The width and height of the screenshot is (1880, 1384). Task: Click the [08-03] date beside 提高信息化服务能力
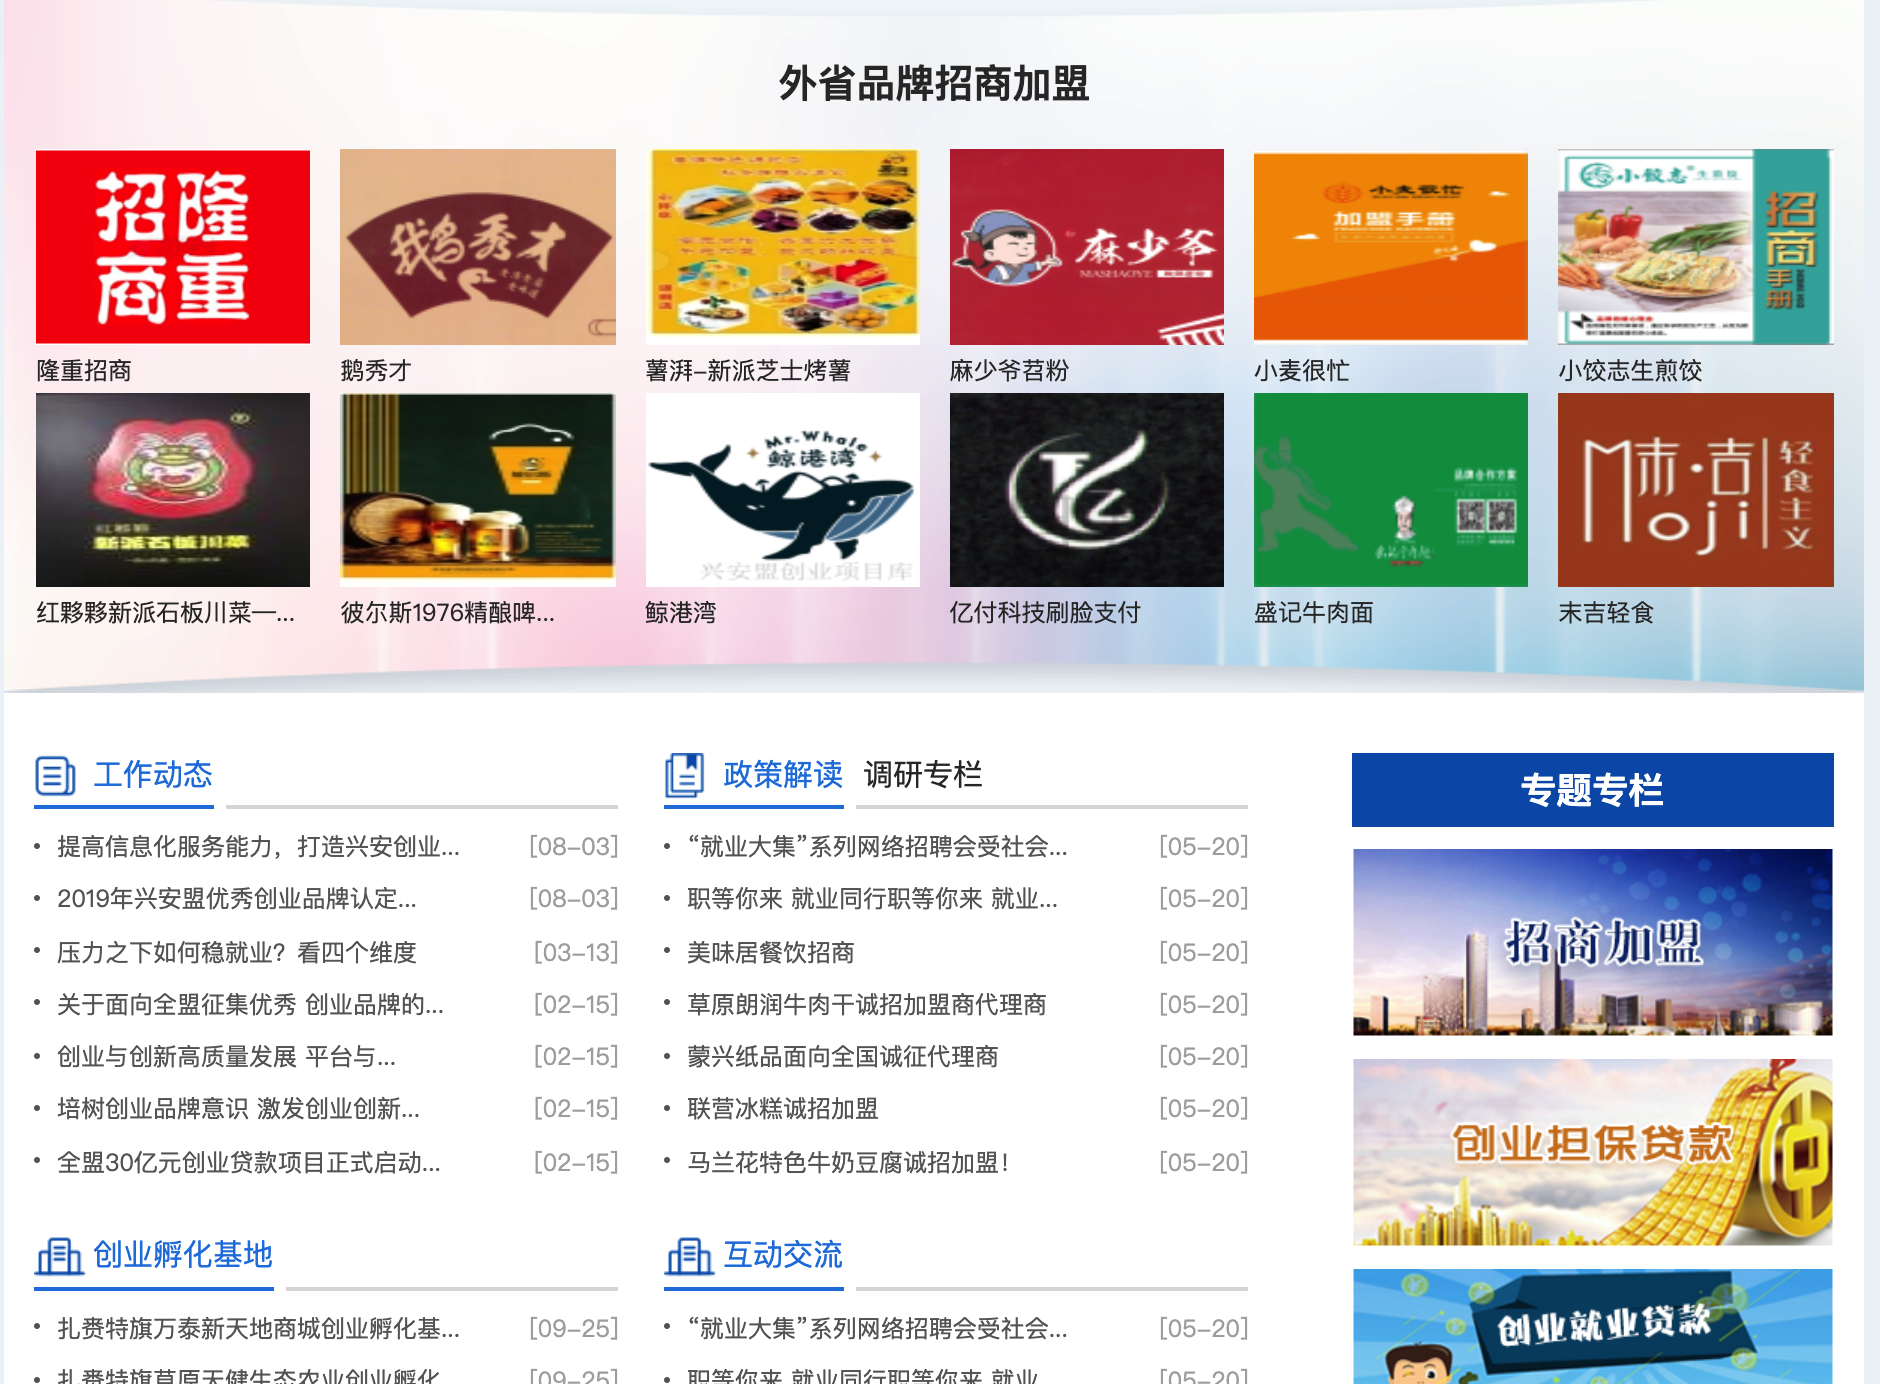574,847
